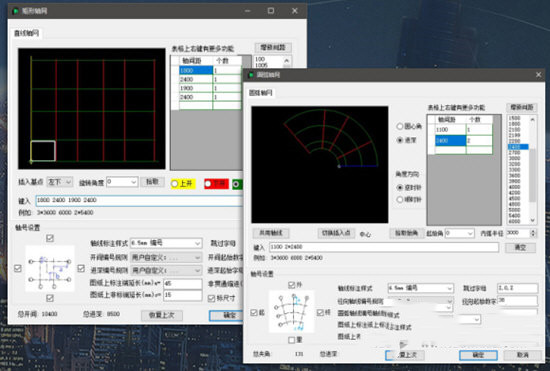Click 确定 in the arc grid window
This screenshot has width=550, height=371.
478,355
